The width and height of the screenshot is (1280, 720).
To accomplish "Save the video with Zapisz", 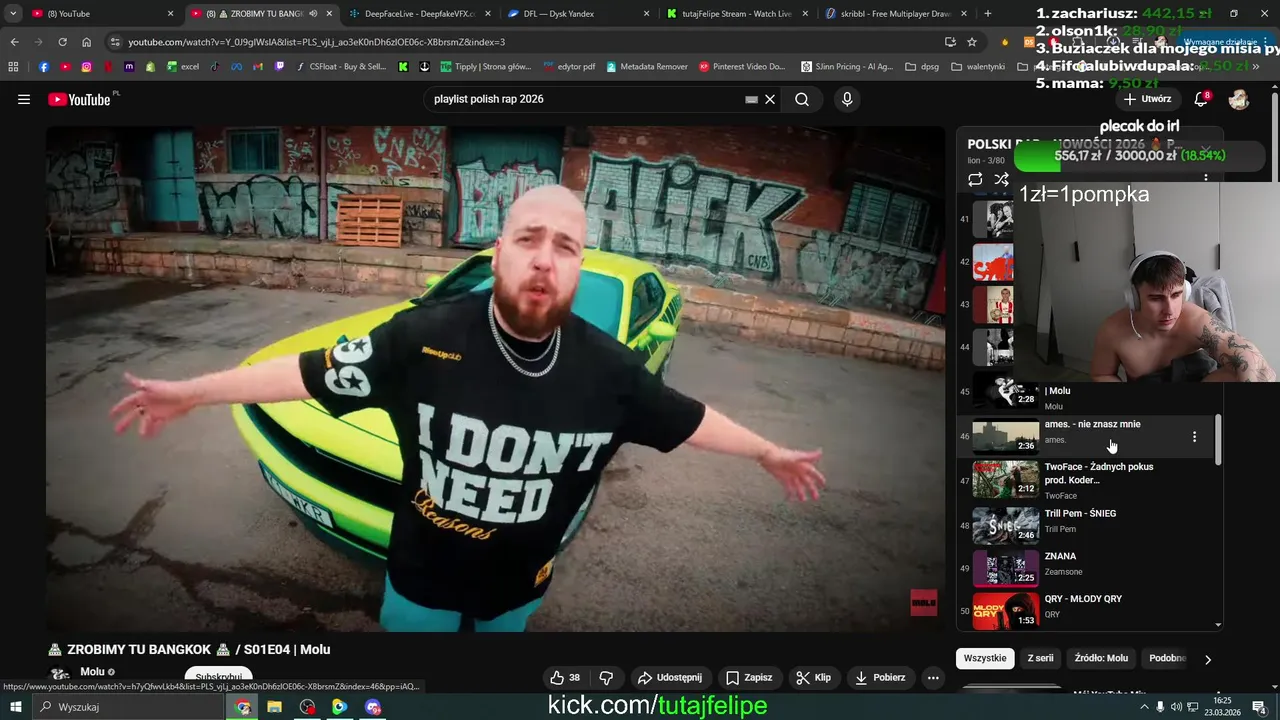I will click(749, 677).
